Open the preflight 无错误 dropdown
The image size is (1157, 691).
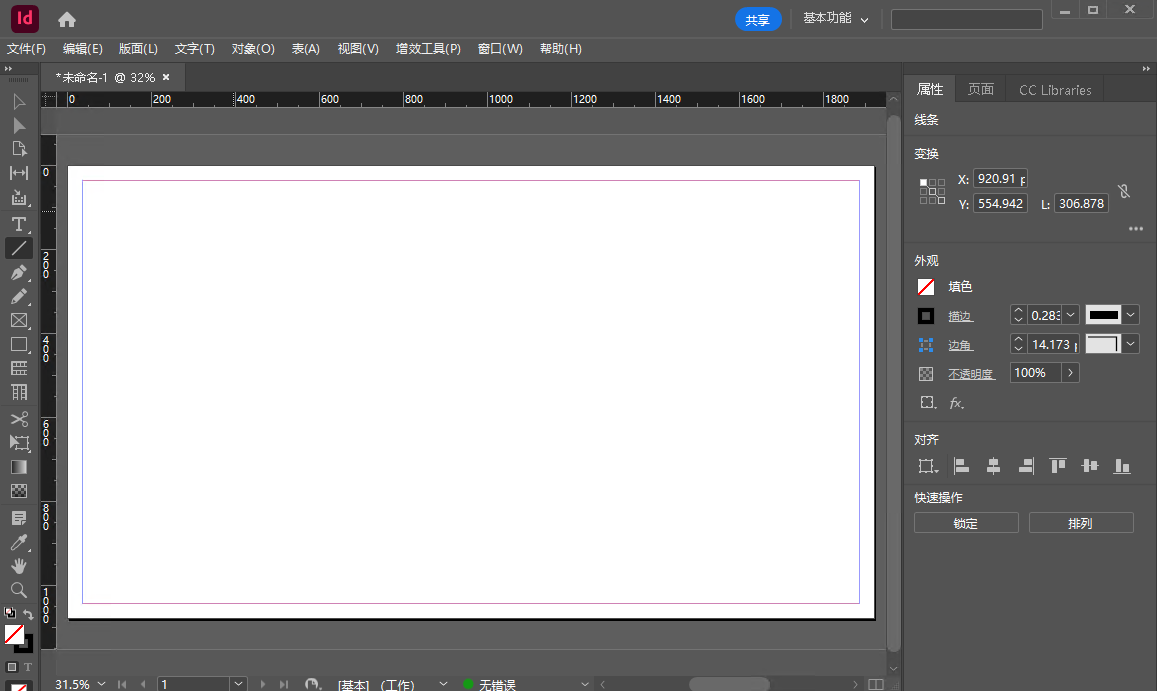coord(584,684)
